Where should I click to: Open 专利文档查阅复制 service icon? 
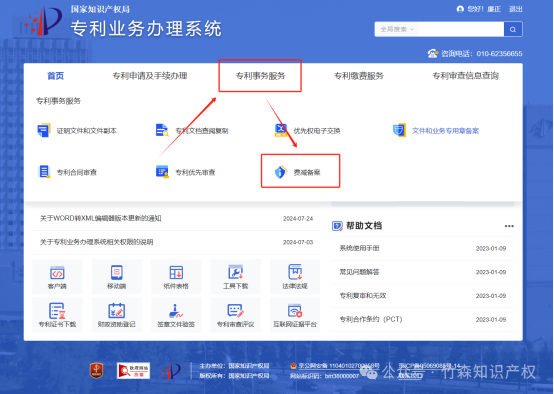[162, 130]
